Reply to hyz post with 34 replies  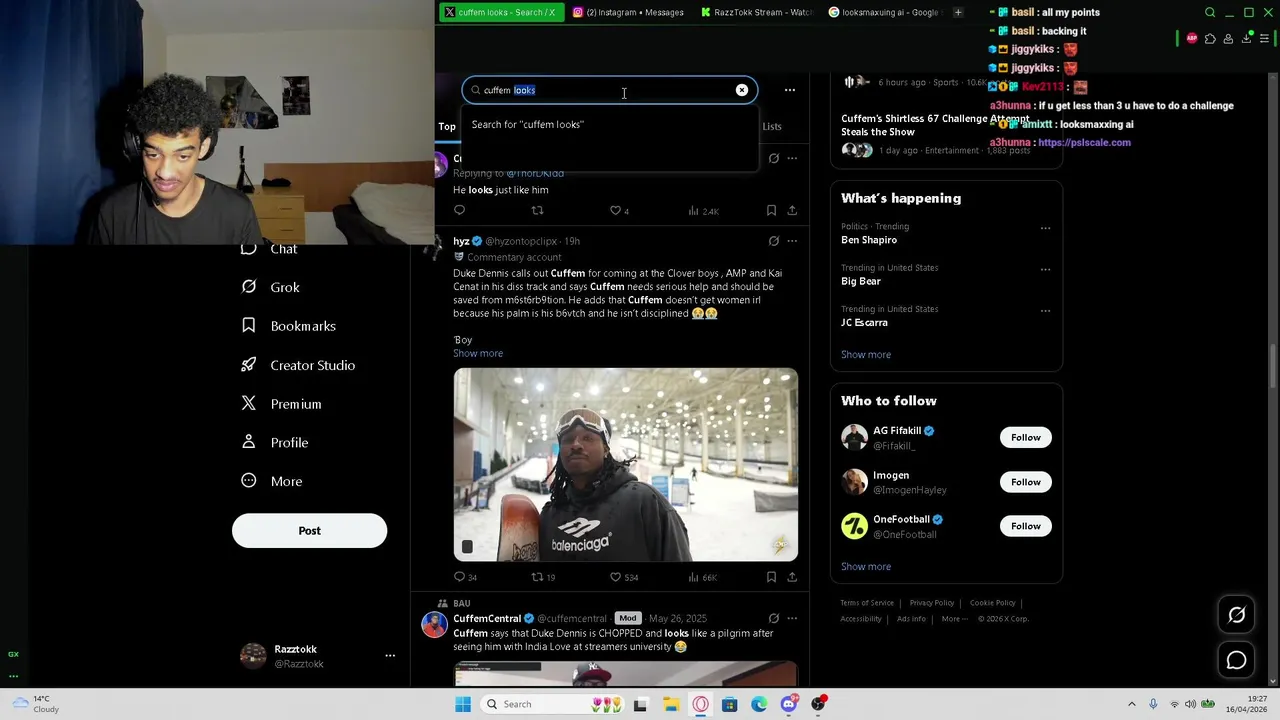click(x=465, y=577)
